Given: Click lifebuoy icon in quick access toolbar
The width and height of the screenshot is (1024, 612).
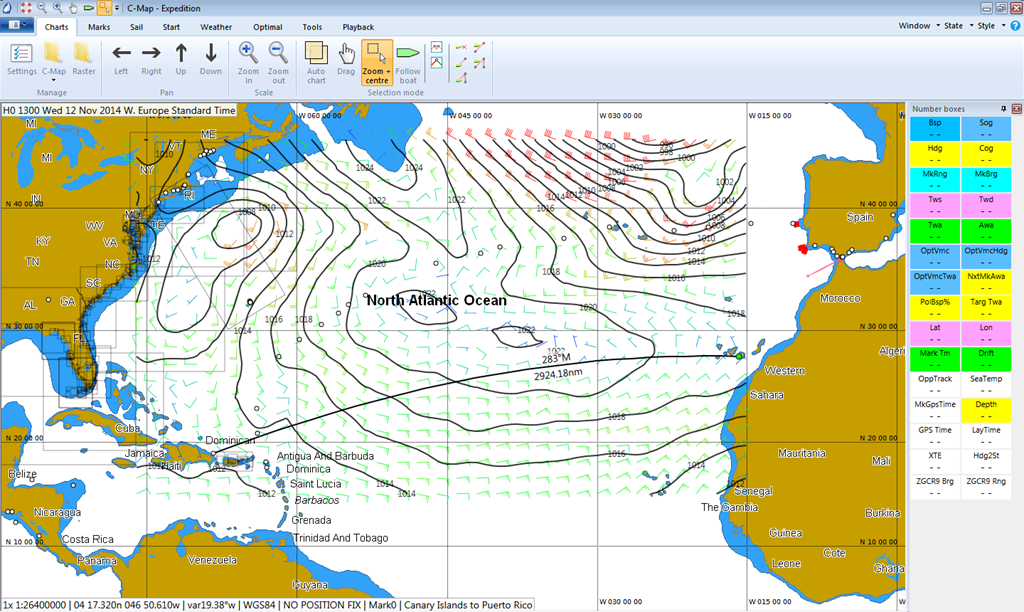Looking at the screenshot, I should 25,8.
